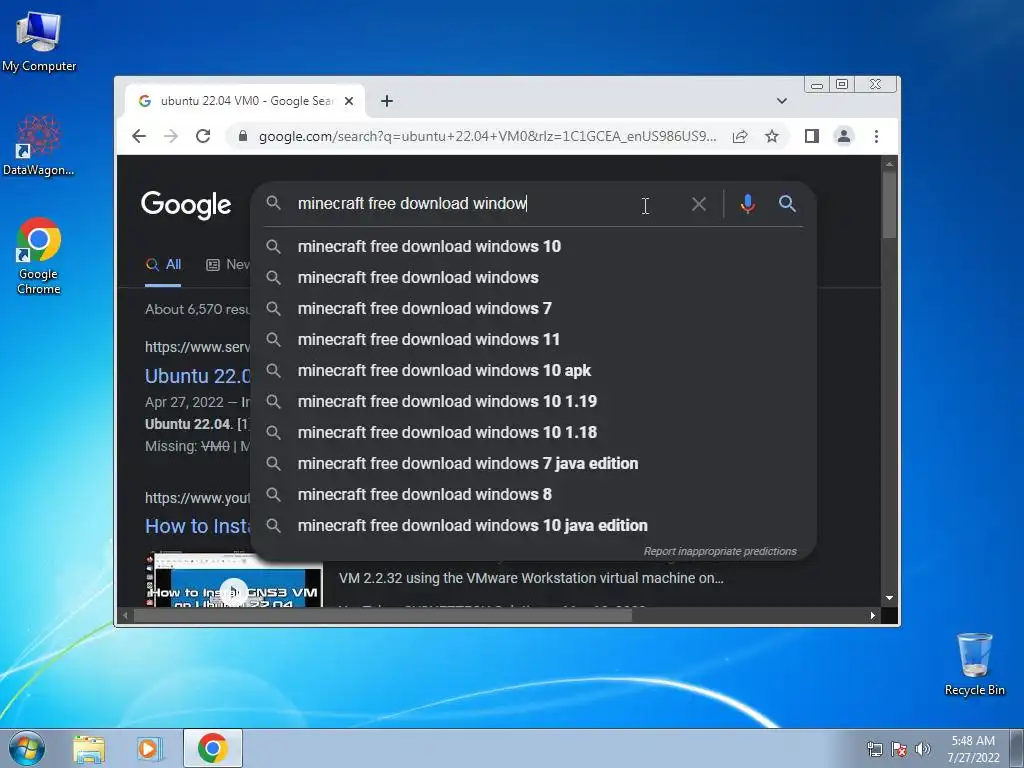Screen dimensions: 1024x768
Task: Click the Action Center flag tray icon
Action: coord(899,749)
